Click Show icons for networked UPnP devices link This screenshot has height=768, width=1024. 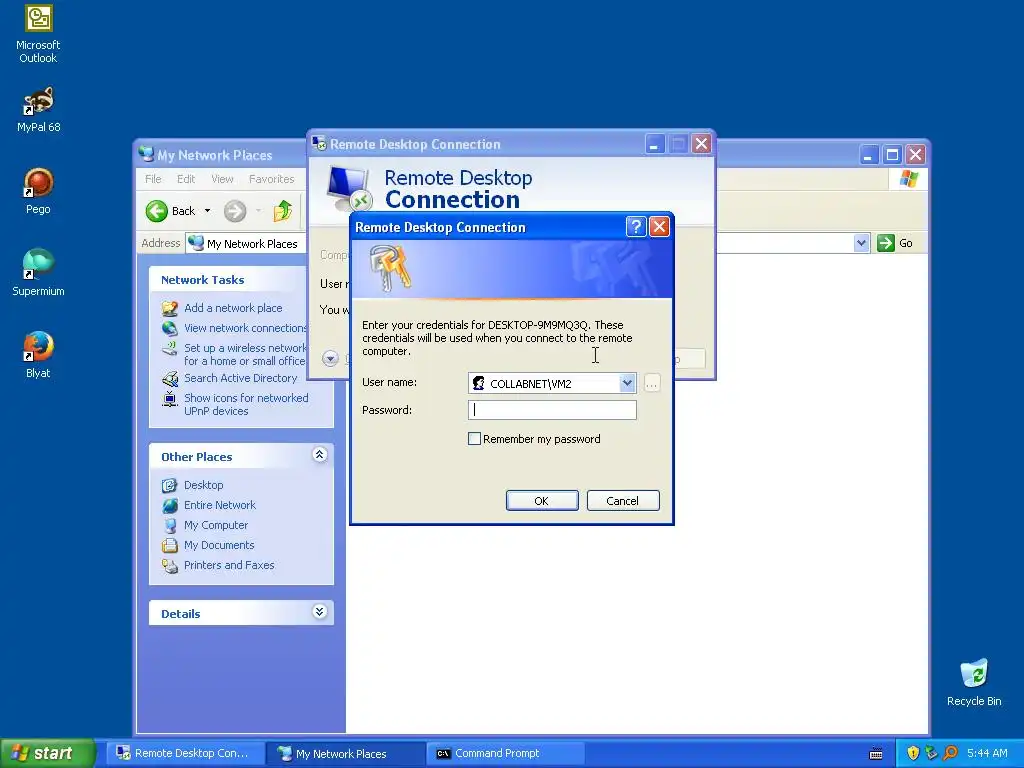[x=246, y=405]
